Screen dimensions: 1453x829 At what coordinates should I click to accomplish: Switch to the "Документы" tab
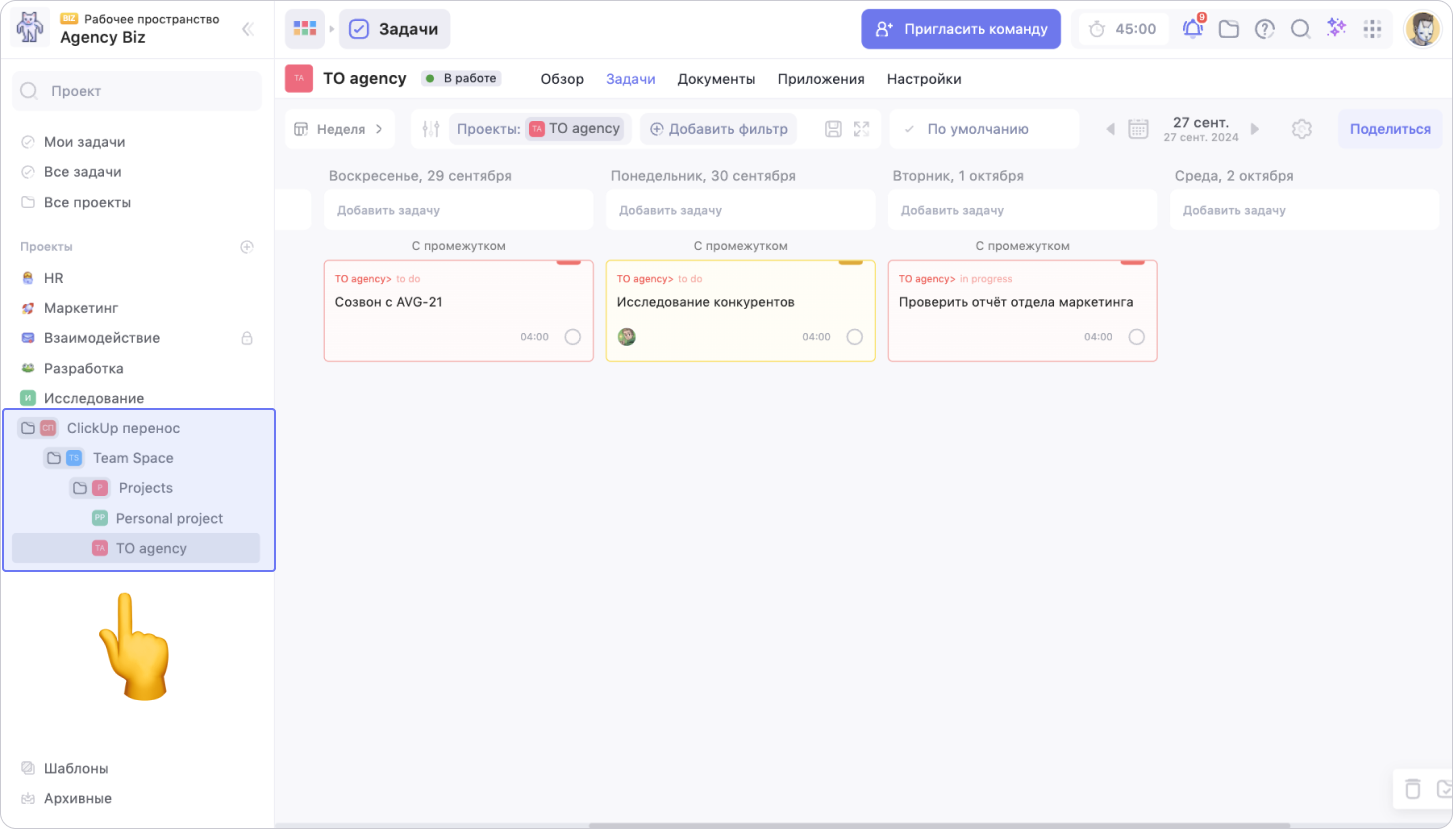[x=716, y=79]
